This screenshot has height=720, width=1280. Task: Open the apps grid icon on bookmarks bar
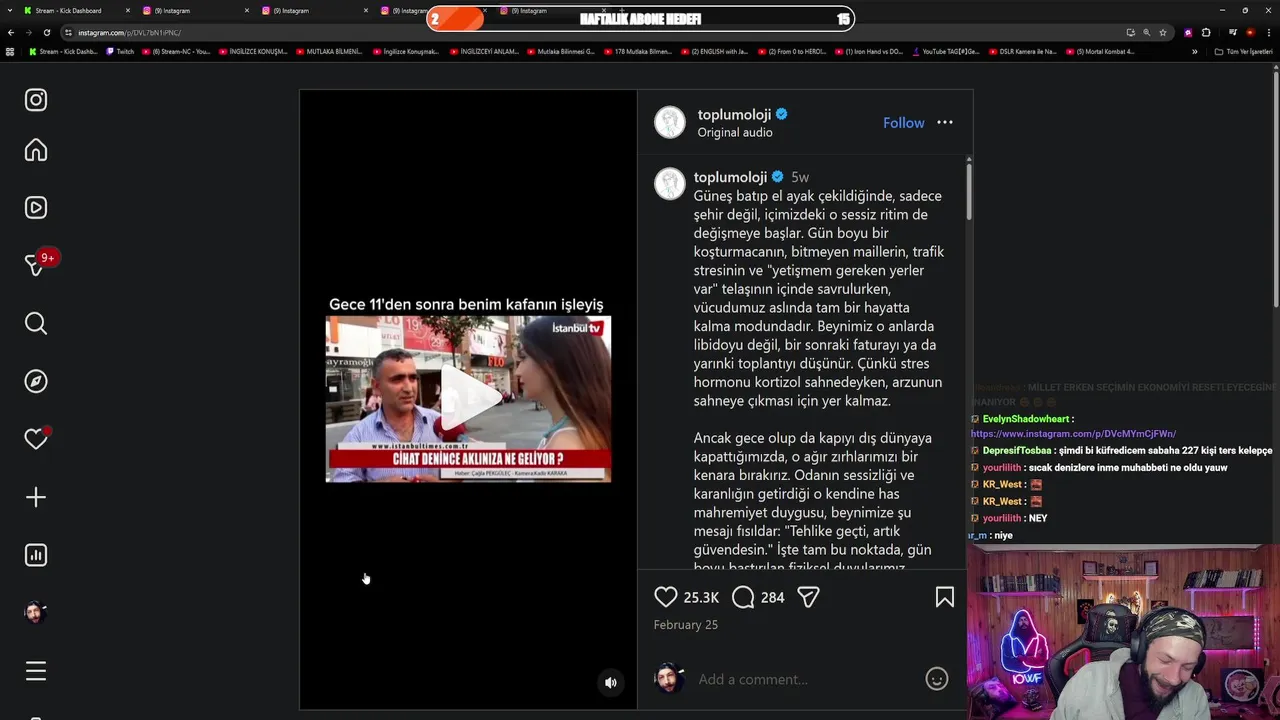[x=10, y=52]
